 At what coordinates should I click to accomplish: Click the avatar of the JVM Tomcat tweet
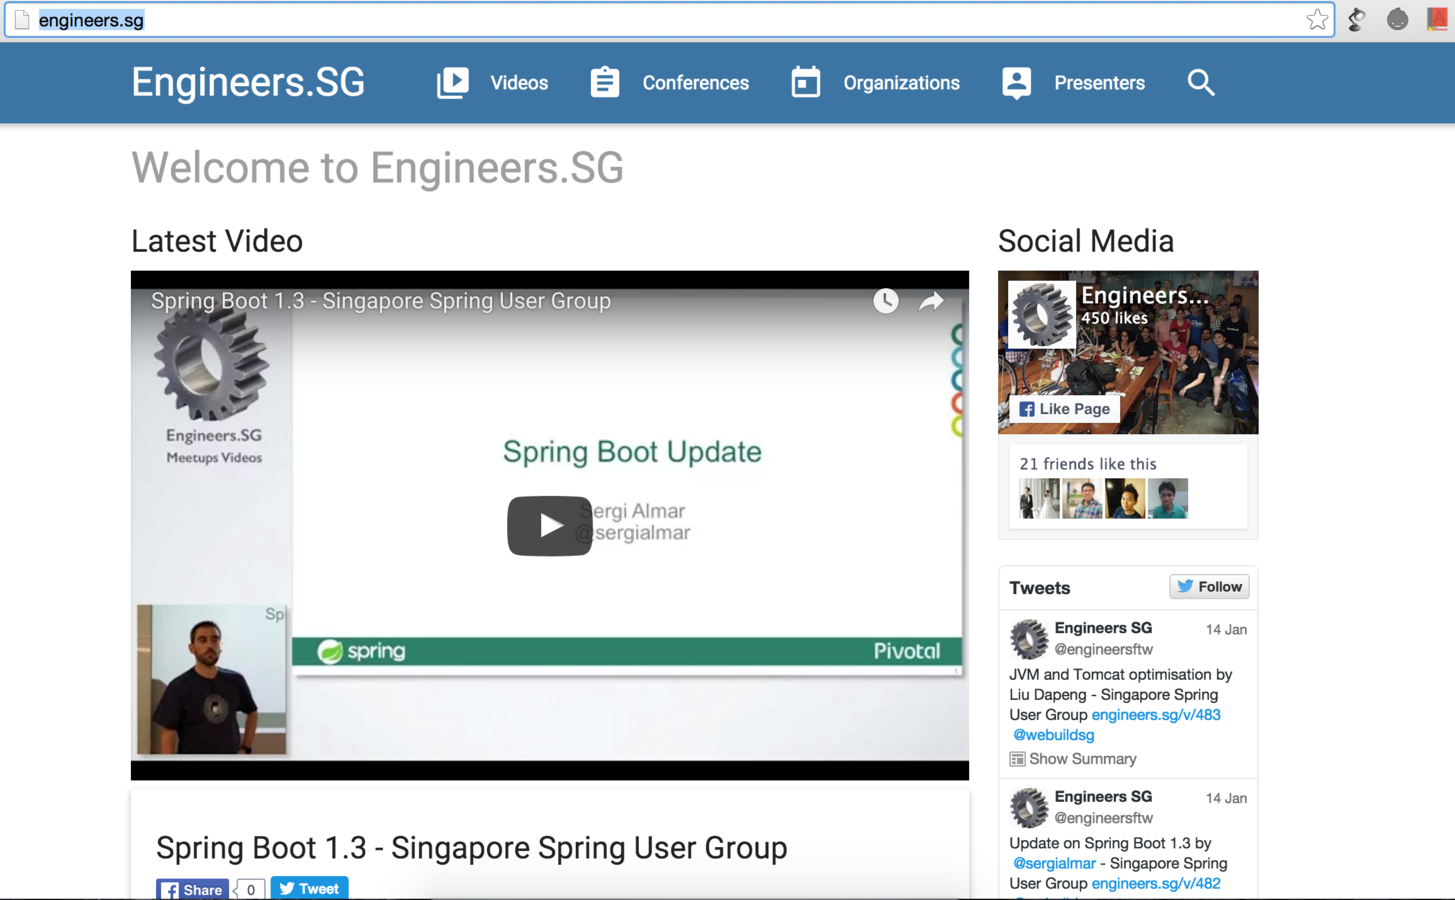point(1028,639)
